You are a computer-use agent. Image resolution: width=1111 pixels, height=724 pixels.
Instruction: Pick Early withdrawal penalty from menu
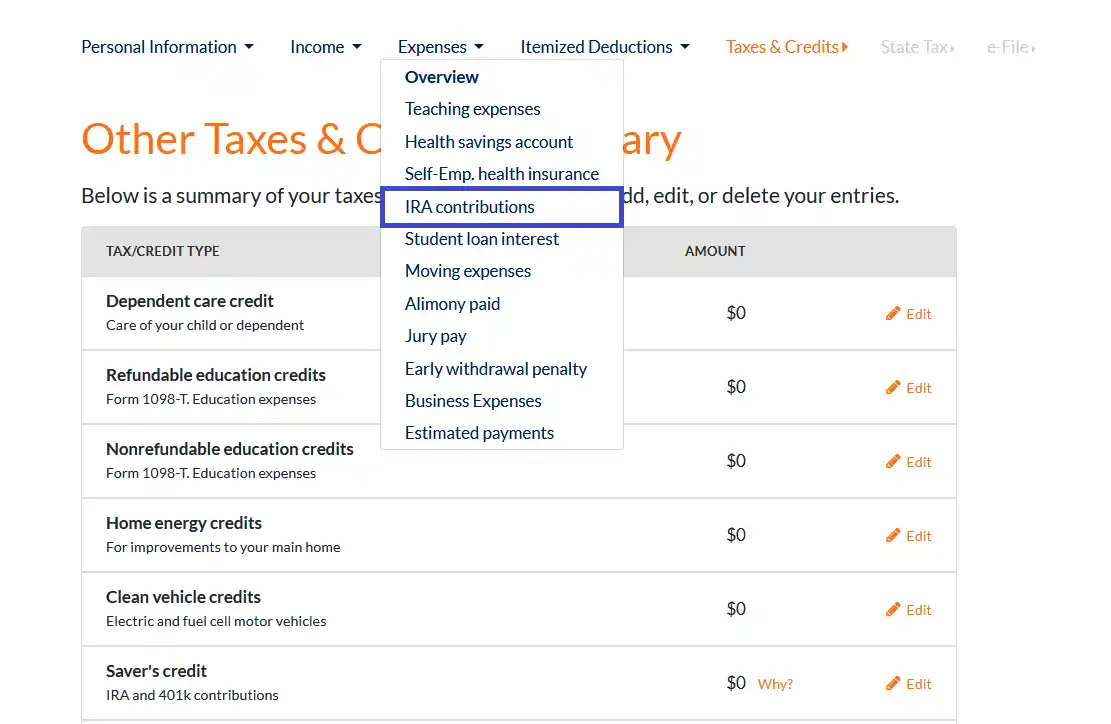point(495,369)
